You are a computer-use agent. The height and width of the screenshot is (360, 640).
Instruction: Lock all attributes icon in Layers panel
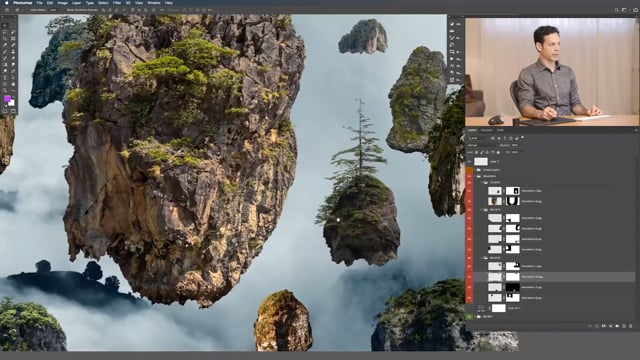tap(498, 152)
